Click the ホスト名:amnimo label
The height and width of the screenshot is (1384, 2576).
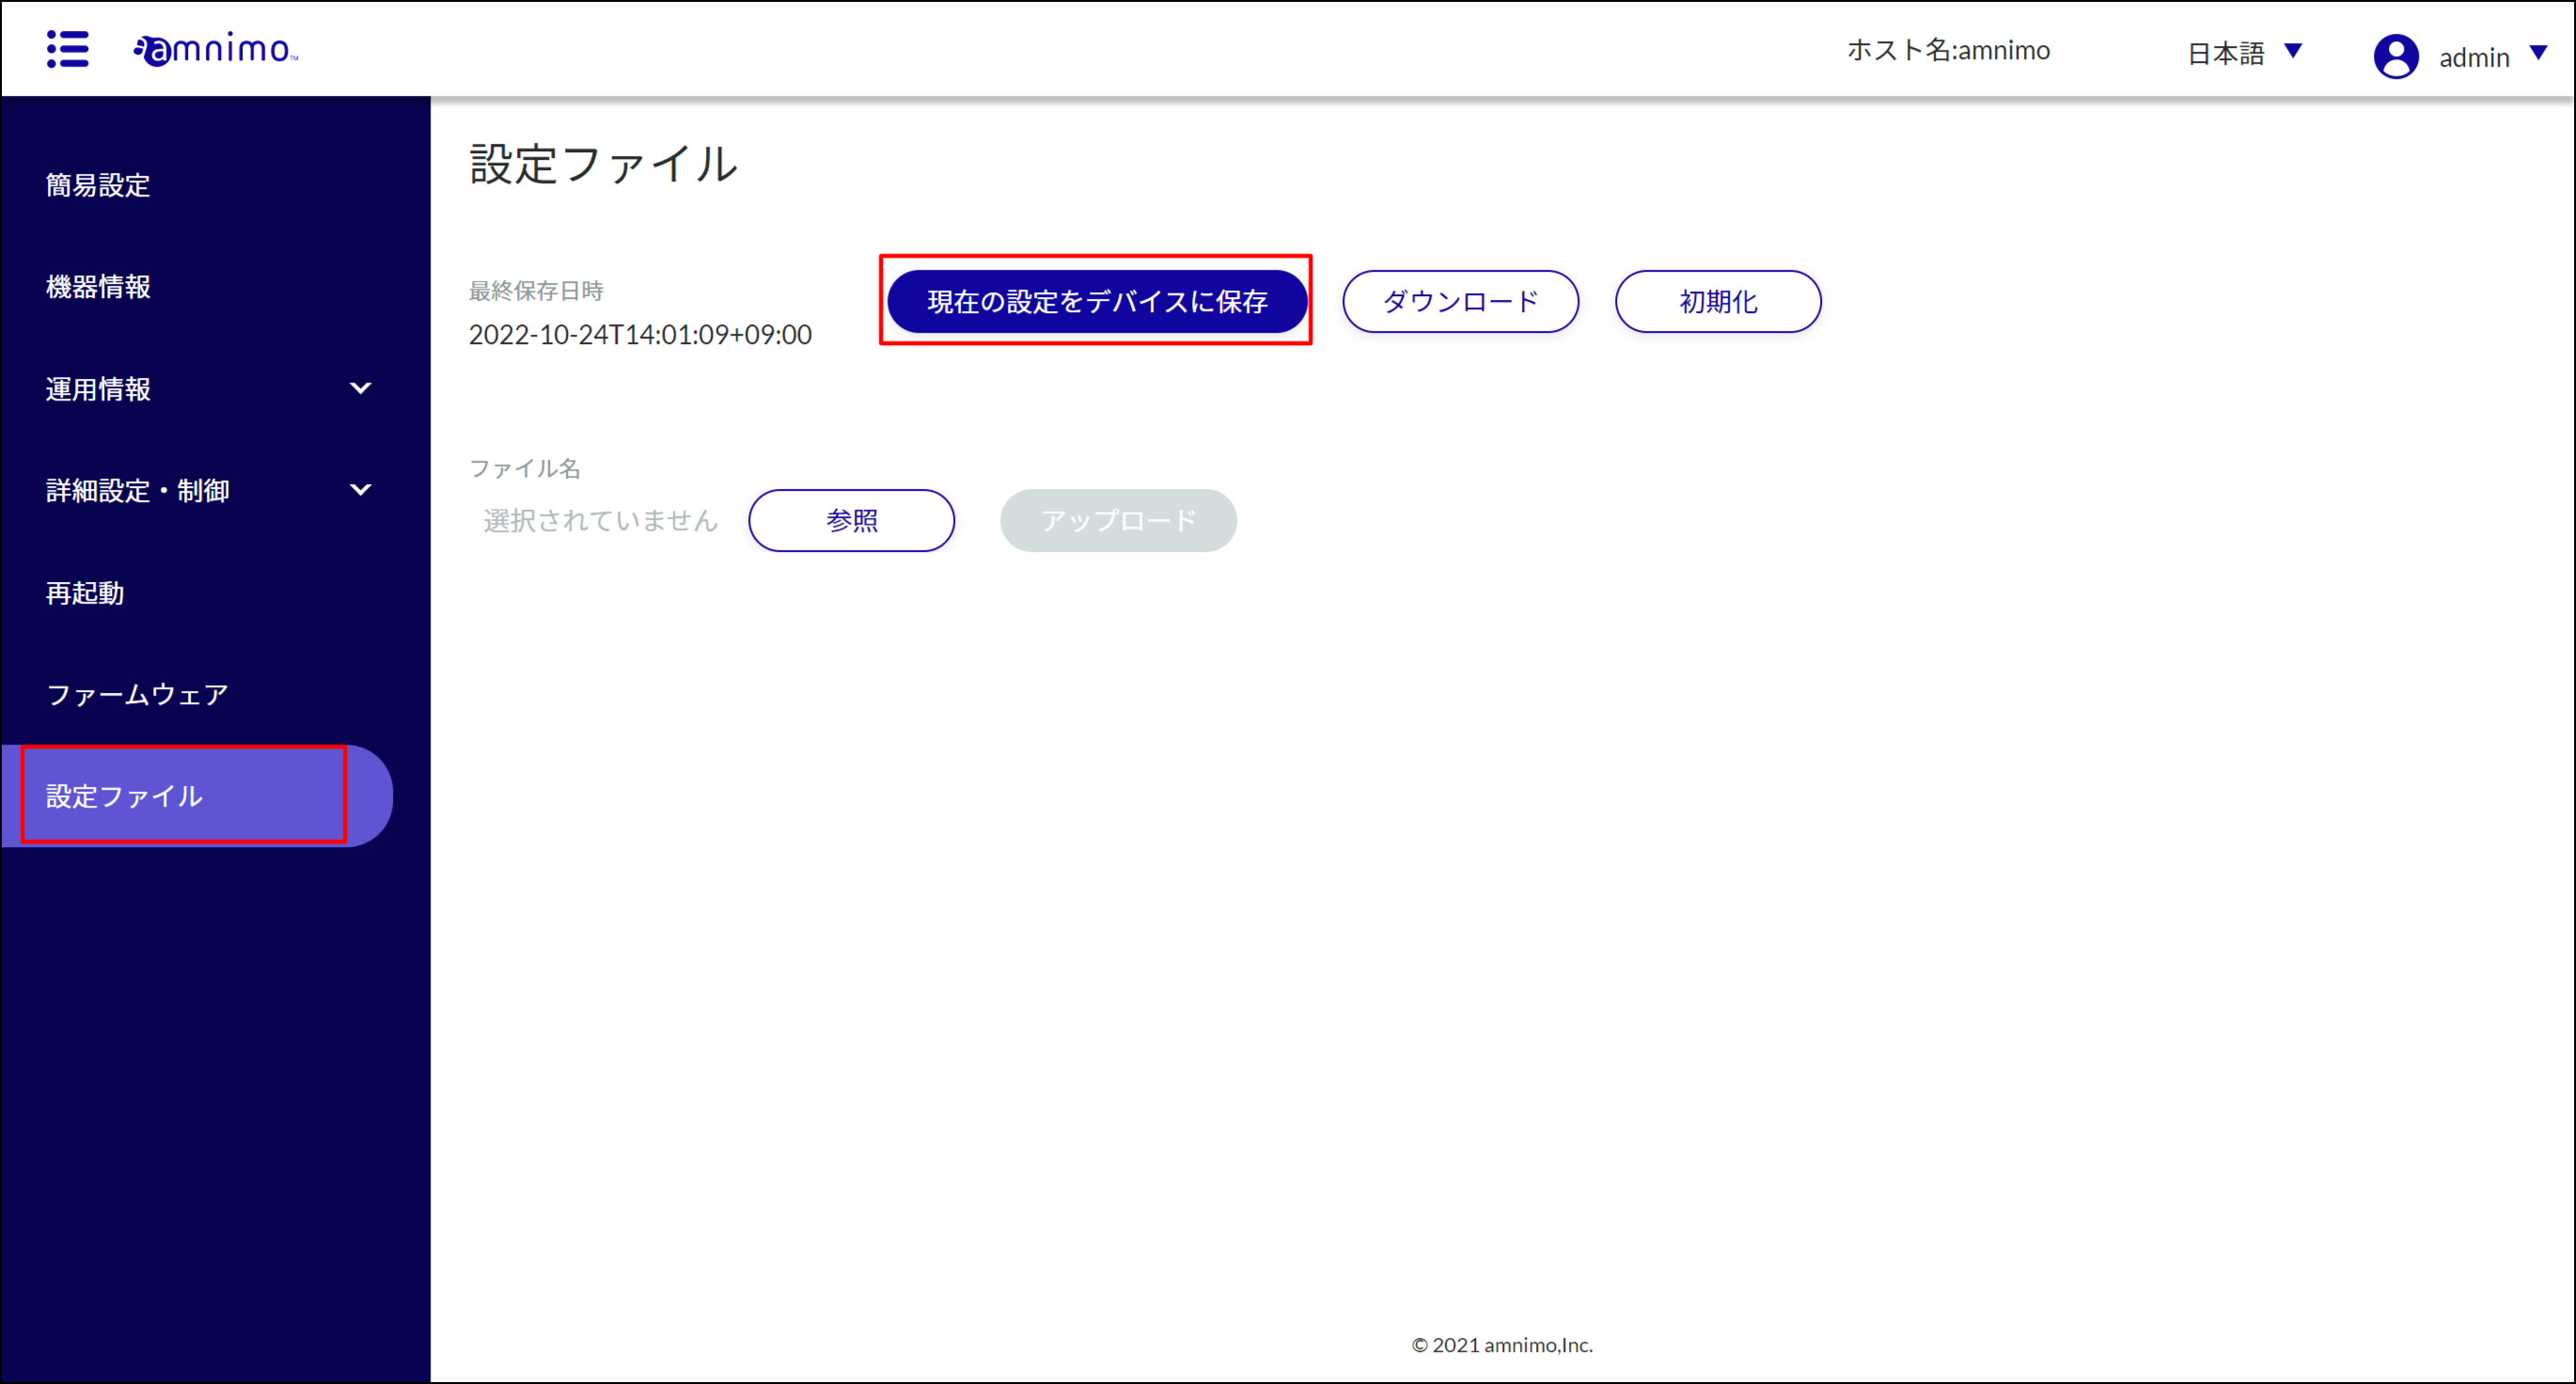pyautogui.click(x=1948, y=50)
